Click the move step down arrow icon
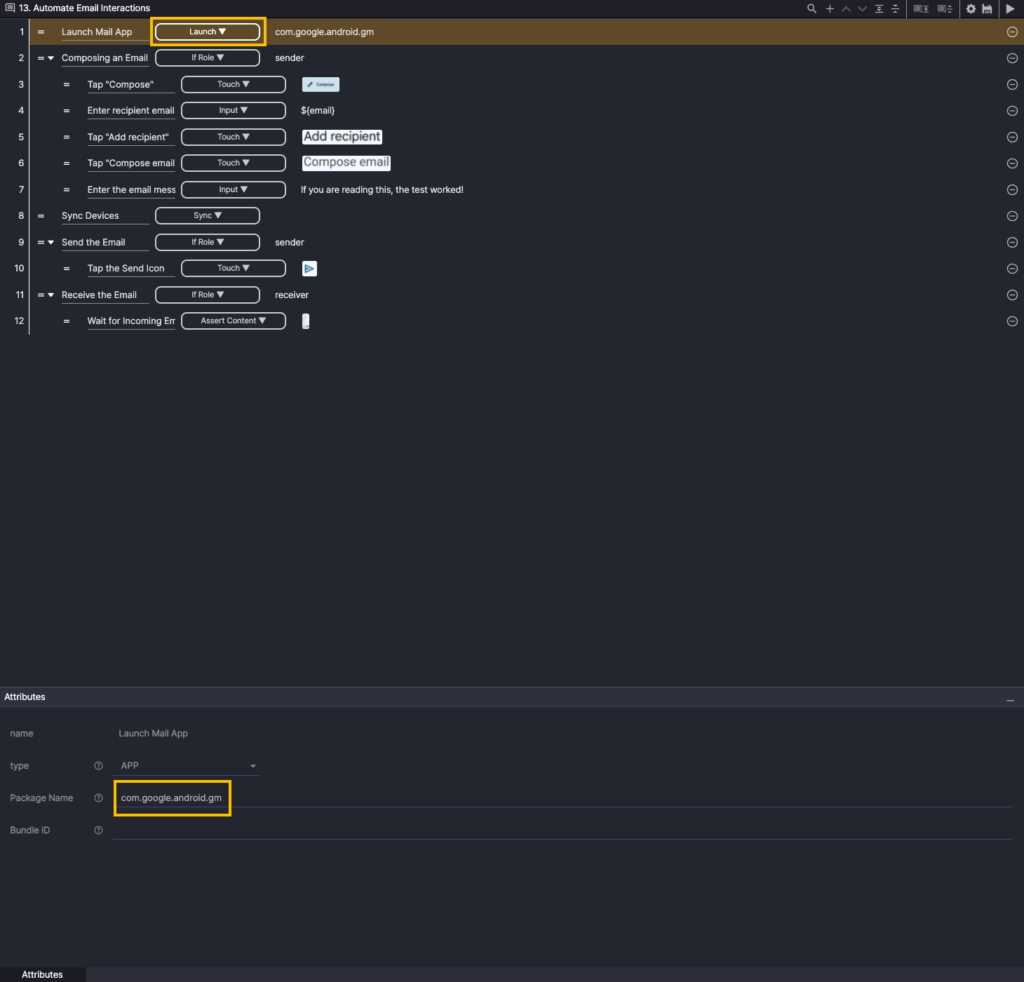1024x982 pixels. click(862, 8)
